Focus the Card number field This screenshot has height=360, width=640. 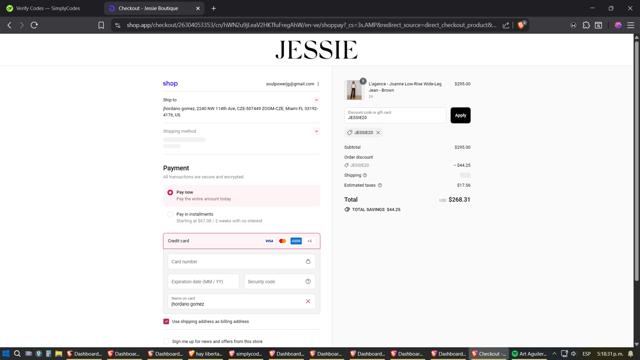tap(241, 261)
